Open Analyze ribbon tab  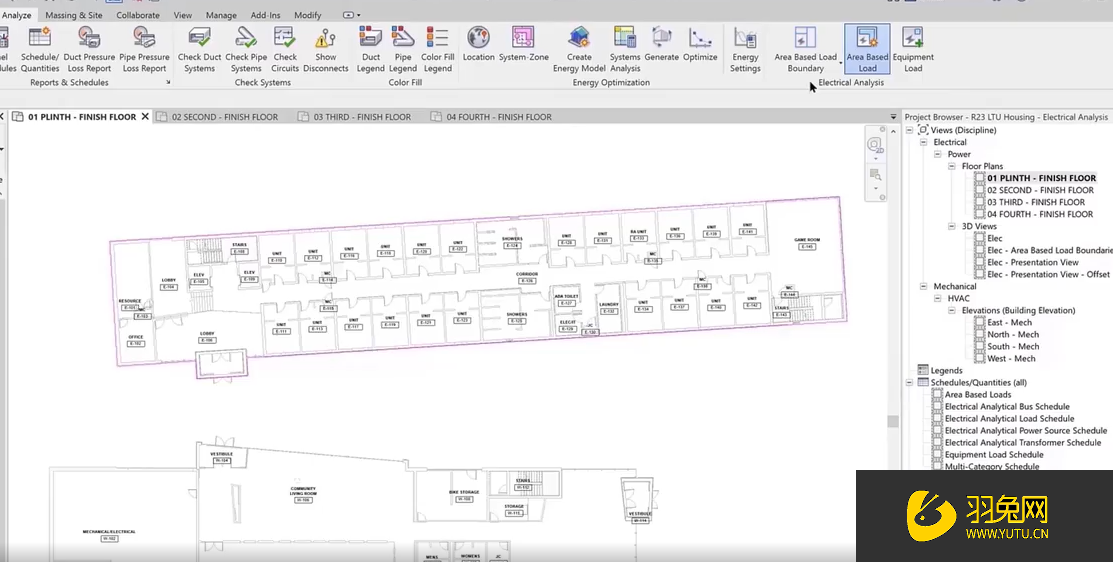[x=16, y=15]
